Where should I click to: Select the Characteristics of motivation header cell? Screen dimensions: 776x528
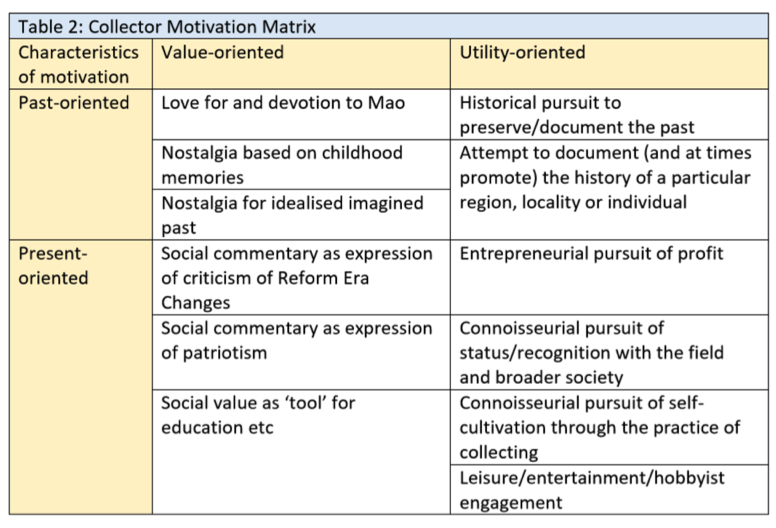point(81,64)
